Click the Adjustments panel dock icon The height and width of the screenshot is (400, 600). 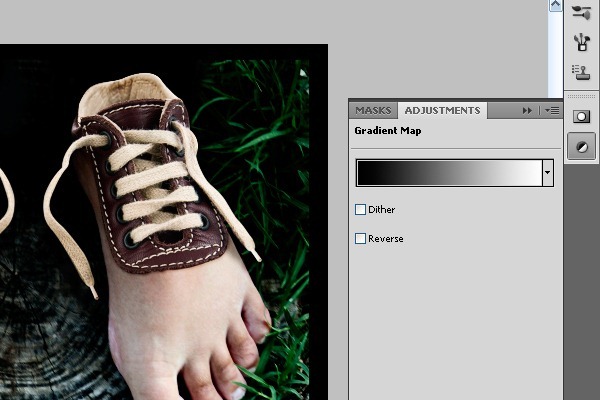pyautogui.click(x=581, y=146)
